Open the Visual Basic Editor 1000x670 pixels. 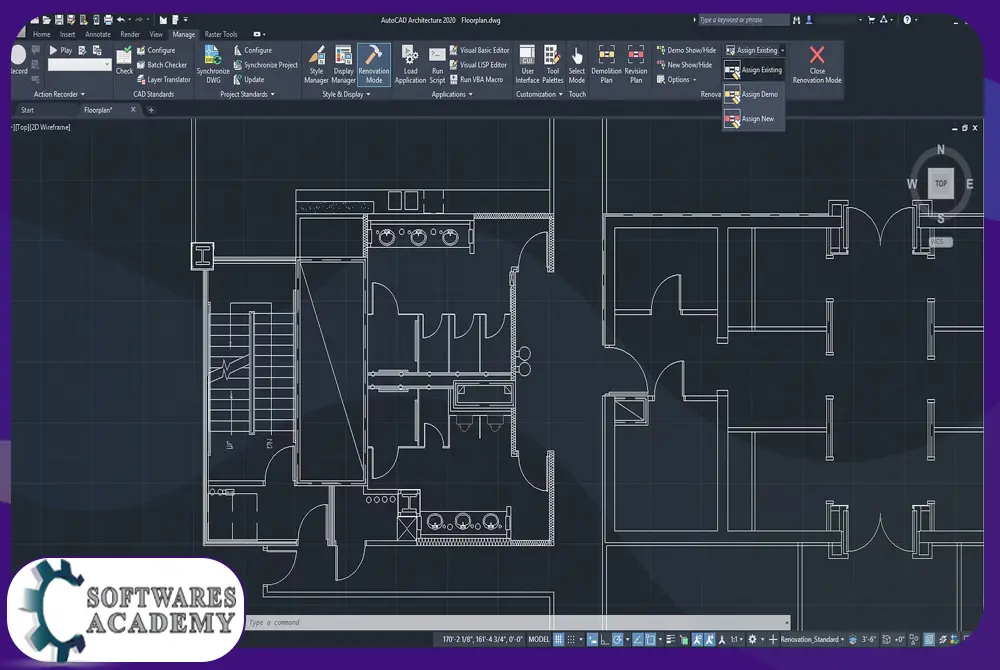(480, 50)
